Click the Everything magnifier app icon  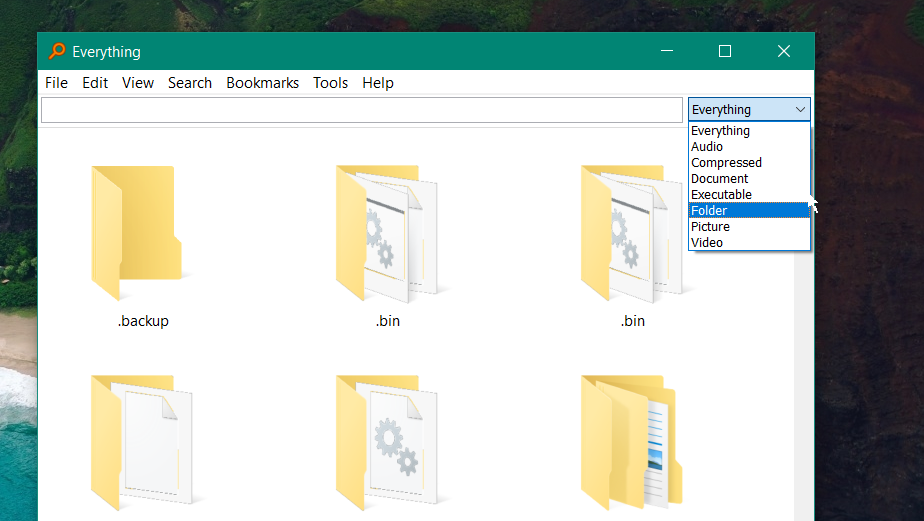click(57, 51)
